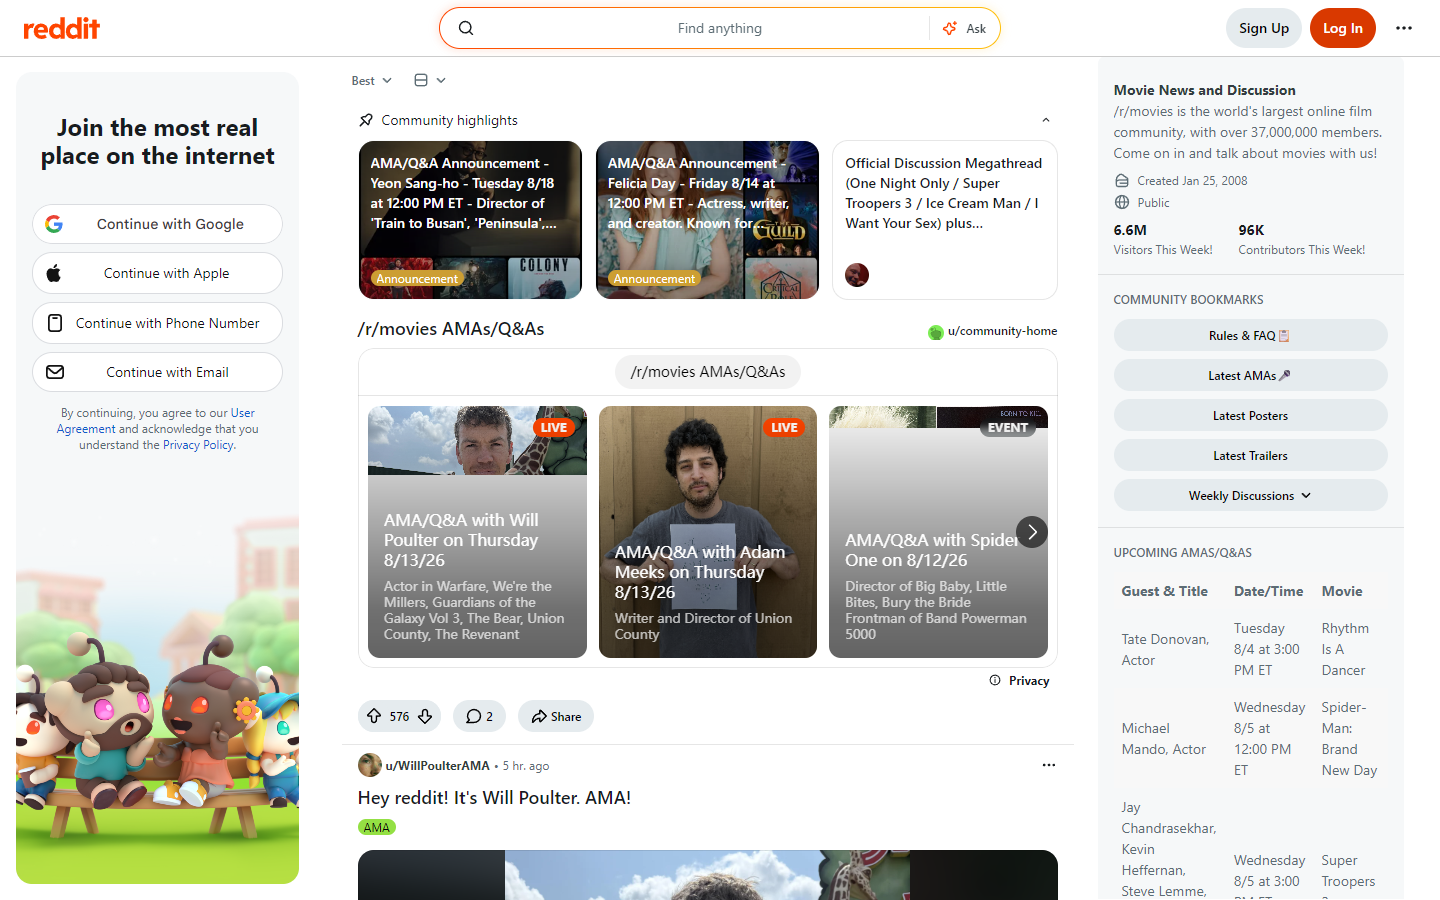Screen dimensions: 1440x900
Task: Click the u/community-home avatar icon
Action: 936,332
